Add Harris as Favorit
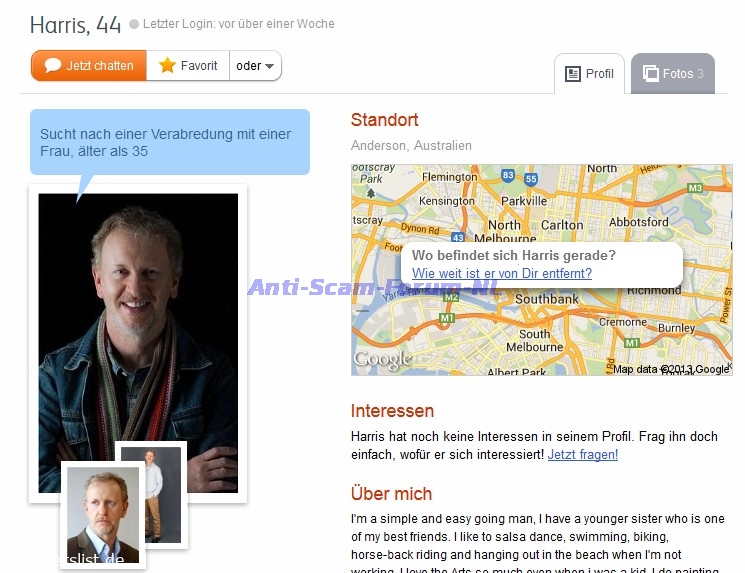 188,66
